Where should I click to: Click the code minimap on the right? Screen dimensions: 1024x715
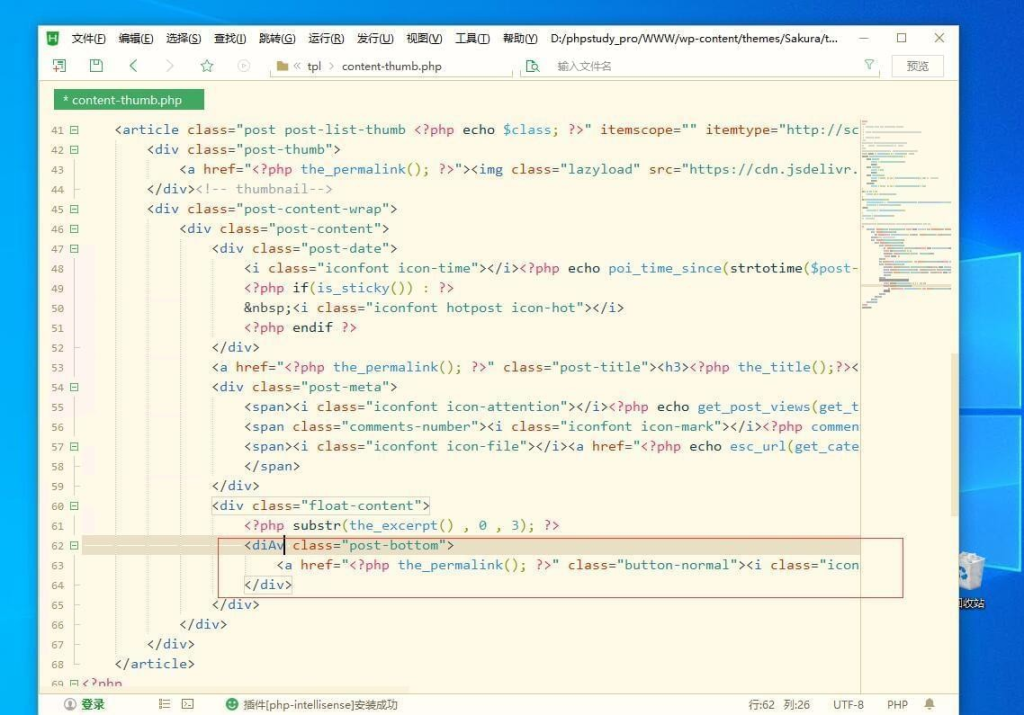pyautogui.click(x=903, y=220)
